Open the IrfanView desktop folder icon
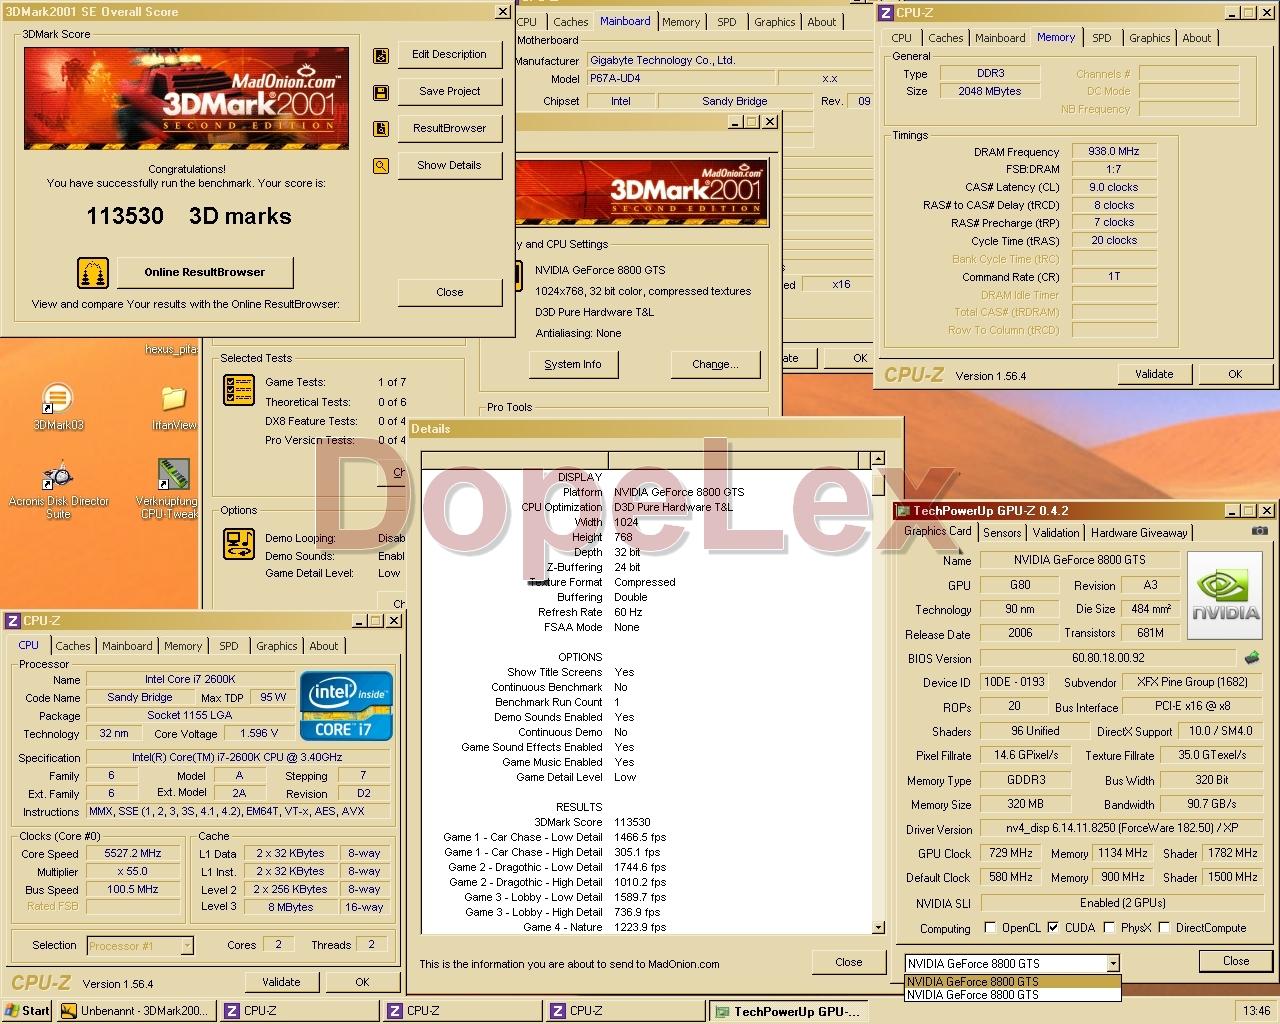This screenshot has width=1280, height=1024. (x=174, y=398)
